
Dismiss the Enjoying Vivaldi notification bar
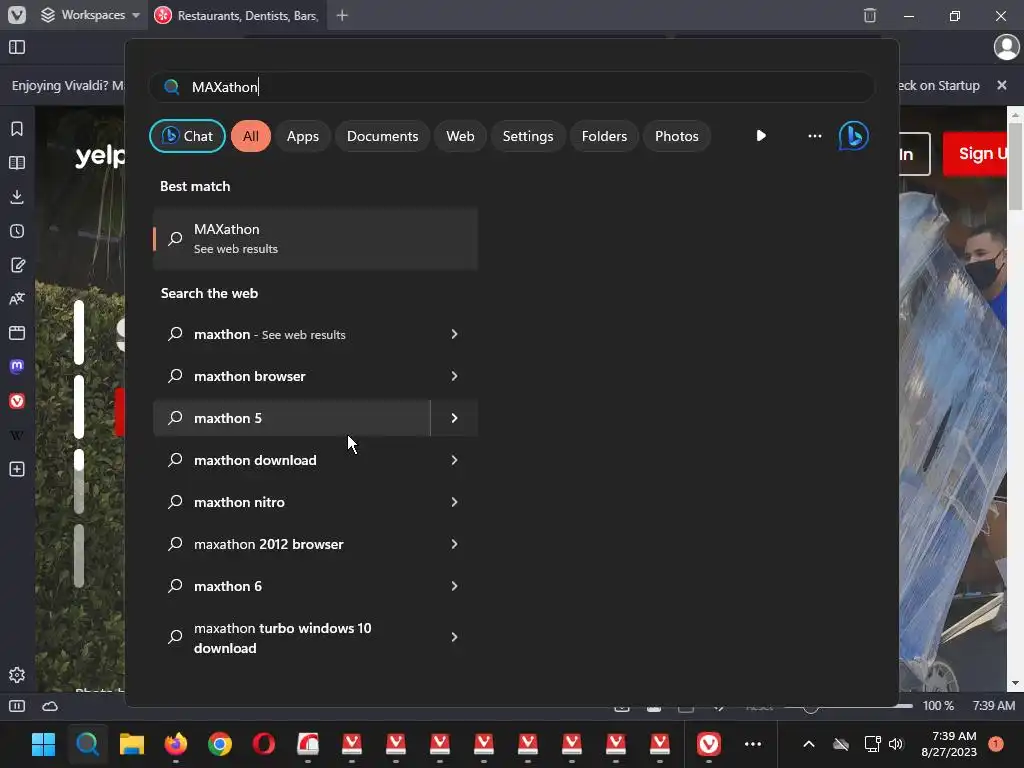(1002, 86)
